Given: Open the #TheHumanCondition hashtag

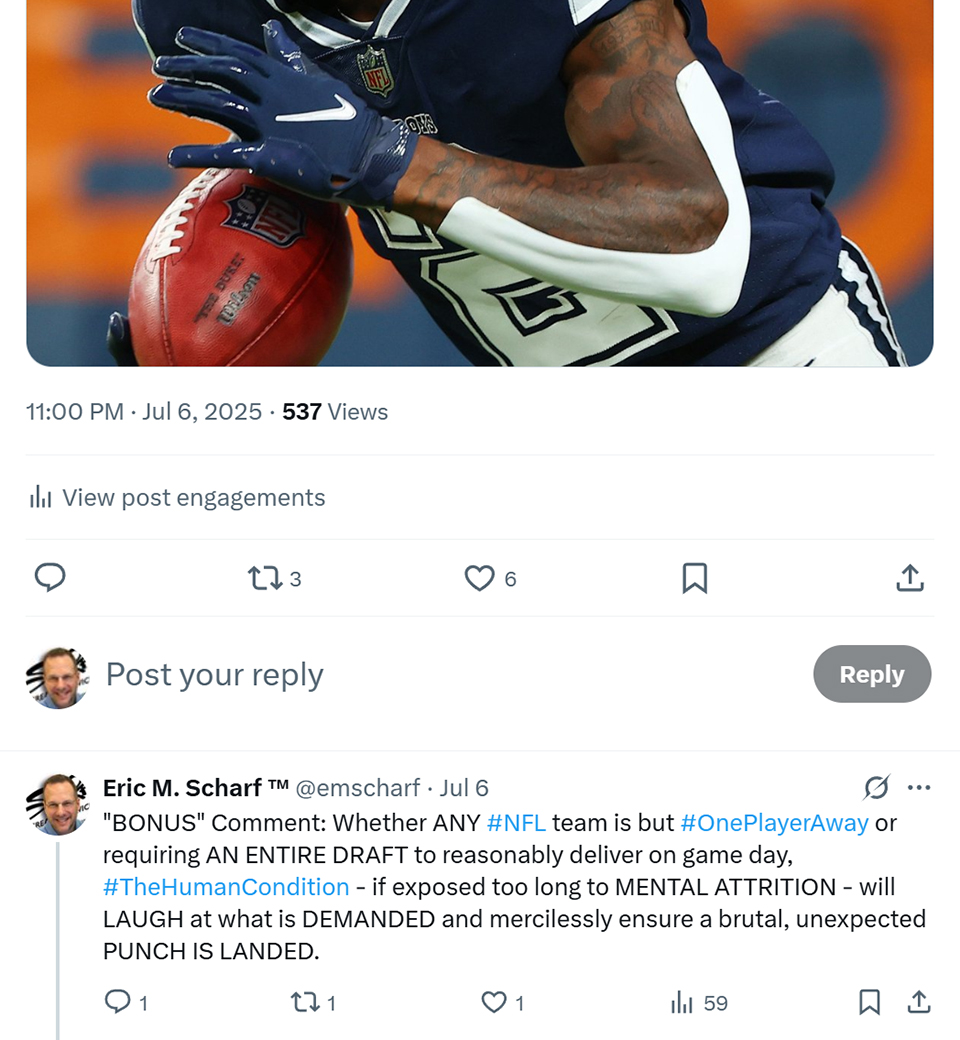Looking at the screenshot, I should [226, 887].
